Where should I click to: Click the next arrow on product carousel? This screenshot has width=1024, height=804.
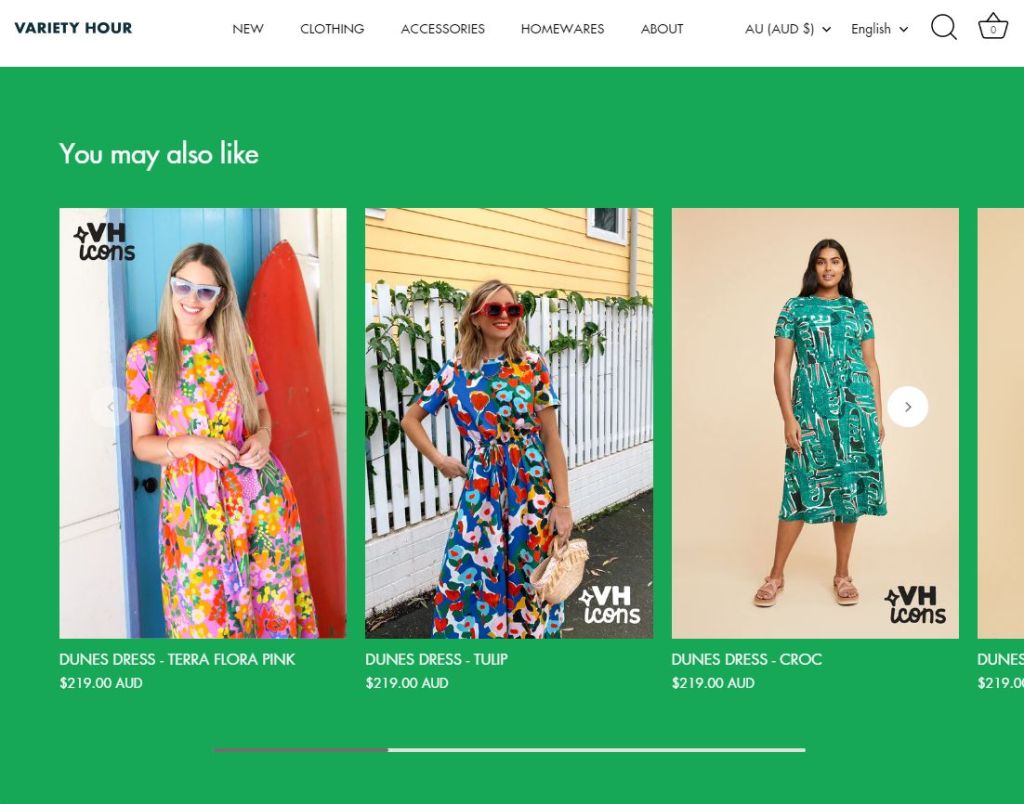[907, 407]
